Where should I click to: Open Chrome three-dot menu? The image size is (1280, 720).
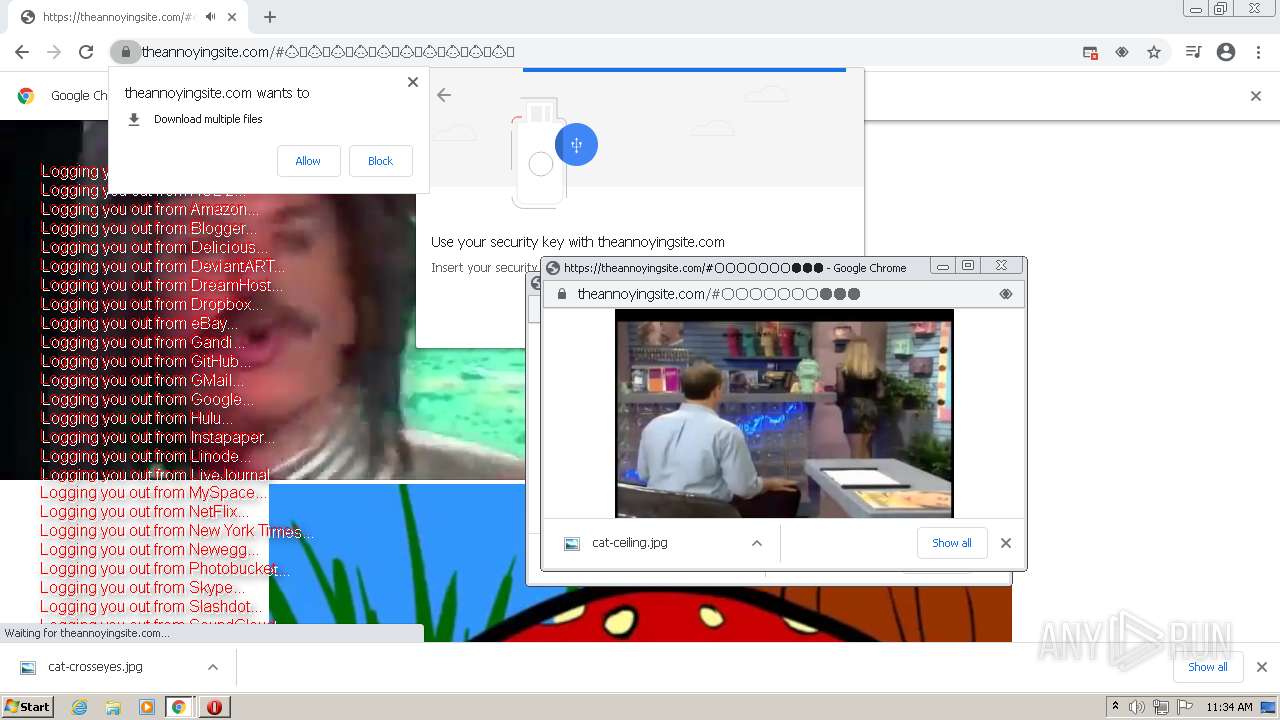pyautogui.click(x=1258, y=52)
